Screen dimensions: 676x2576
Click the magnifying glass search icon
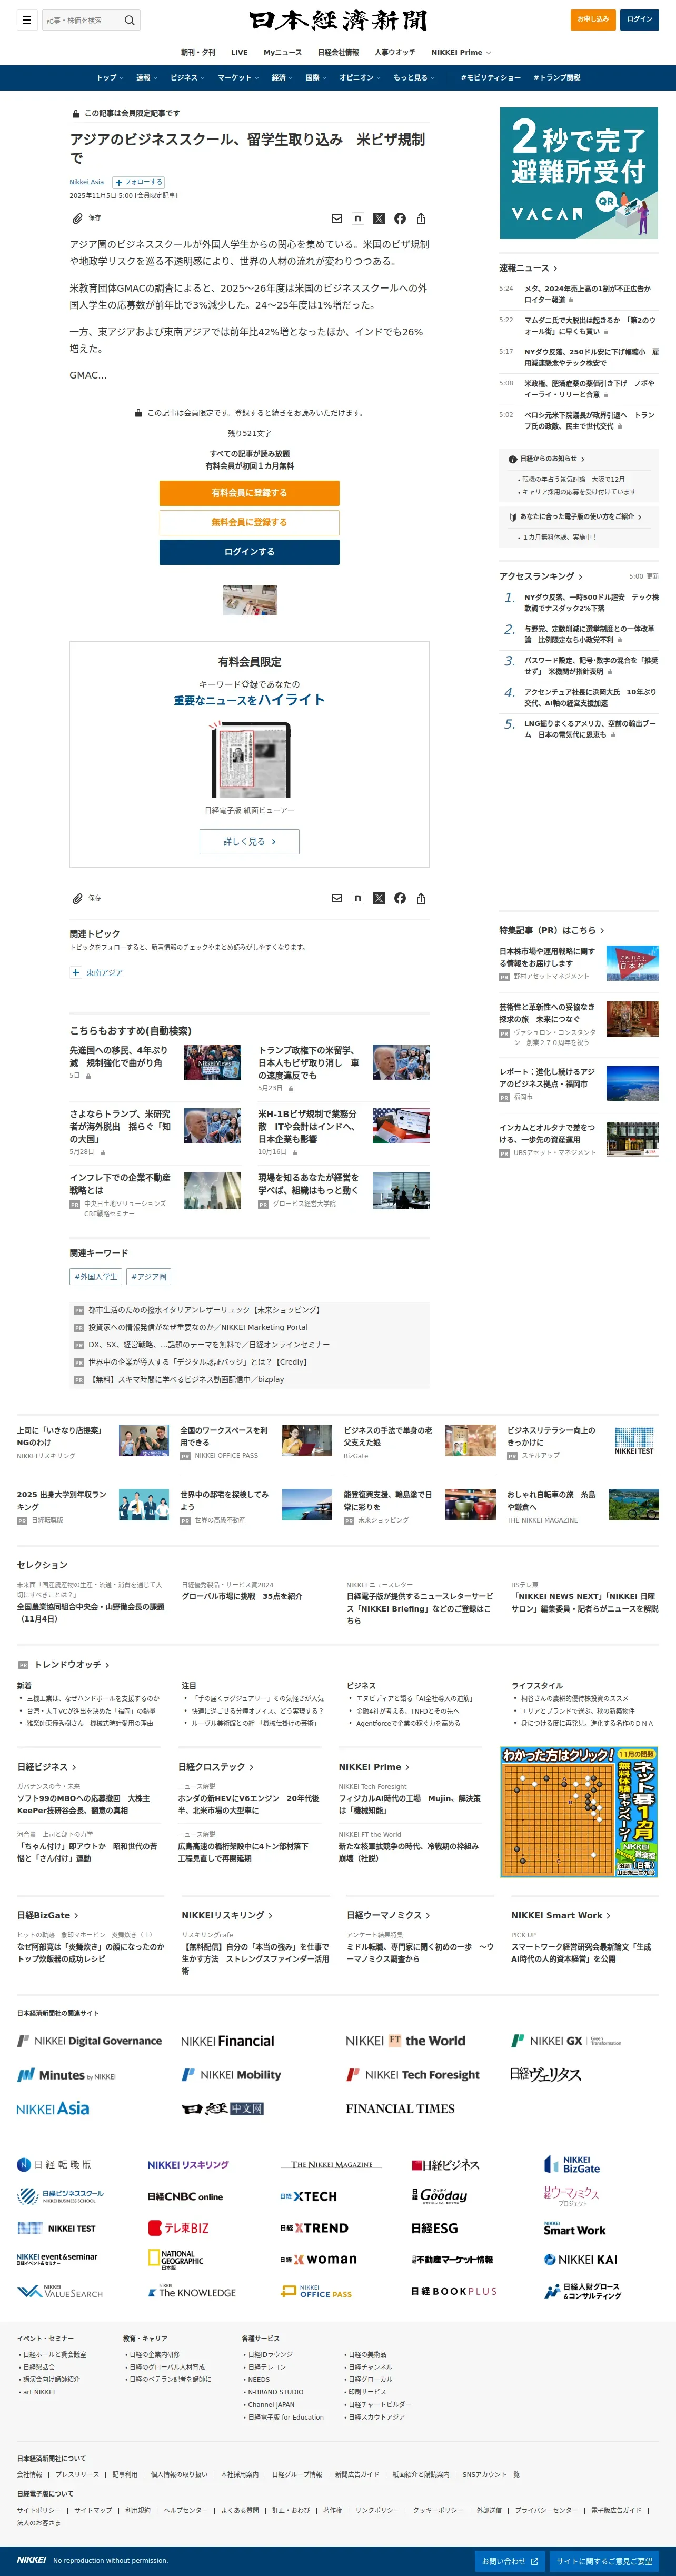129,20
